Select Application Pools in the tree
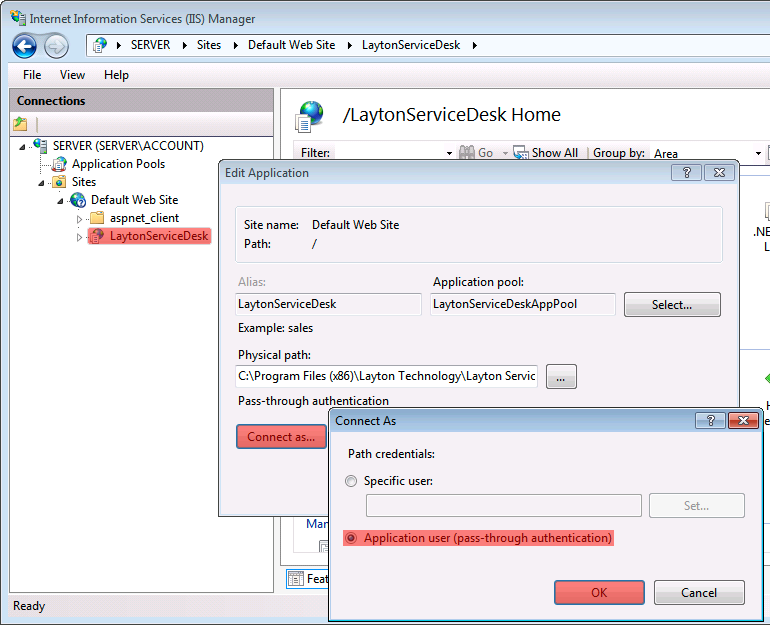 coord(118,164)
